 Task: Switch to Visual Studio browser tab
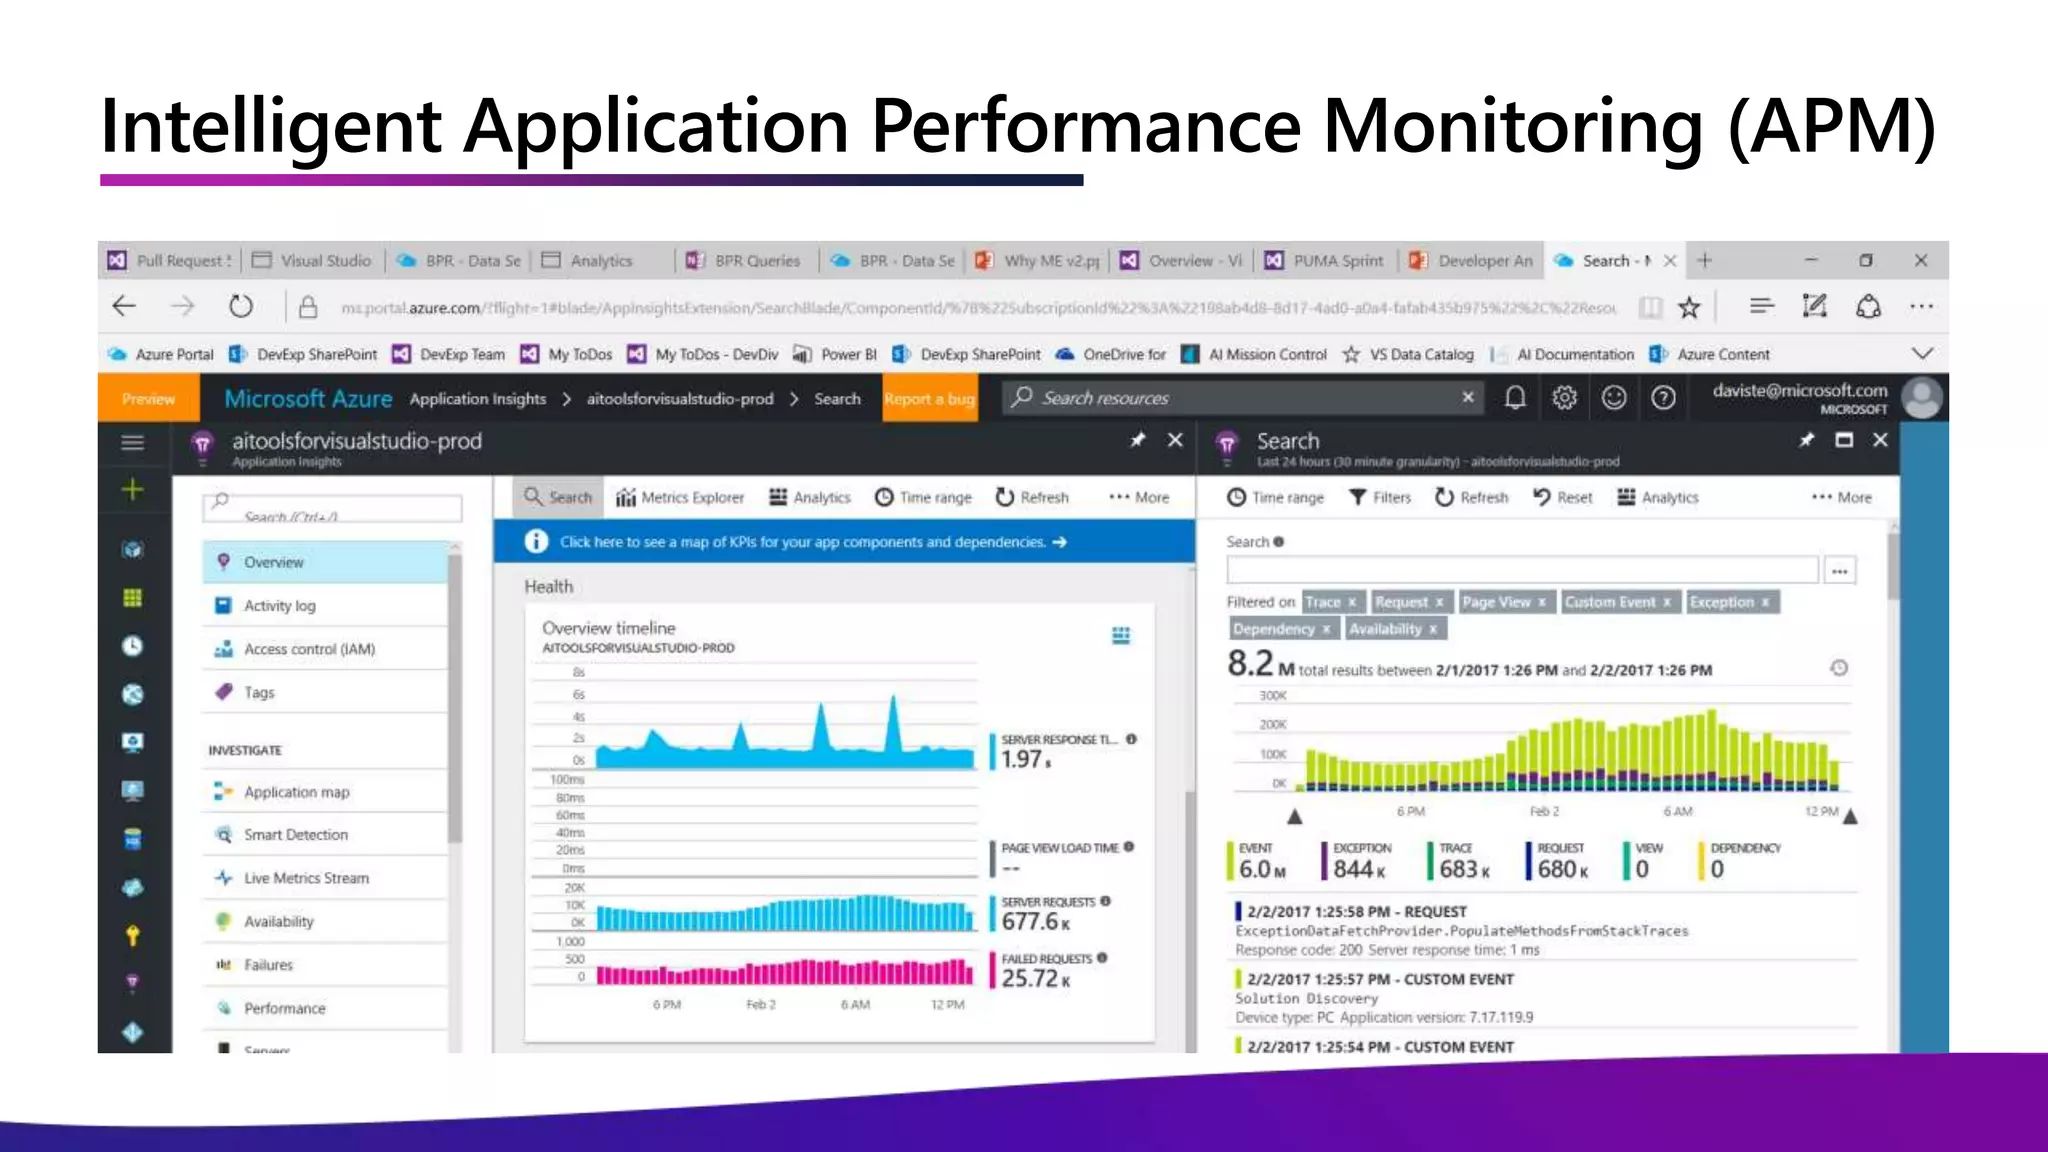point(312,260)
